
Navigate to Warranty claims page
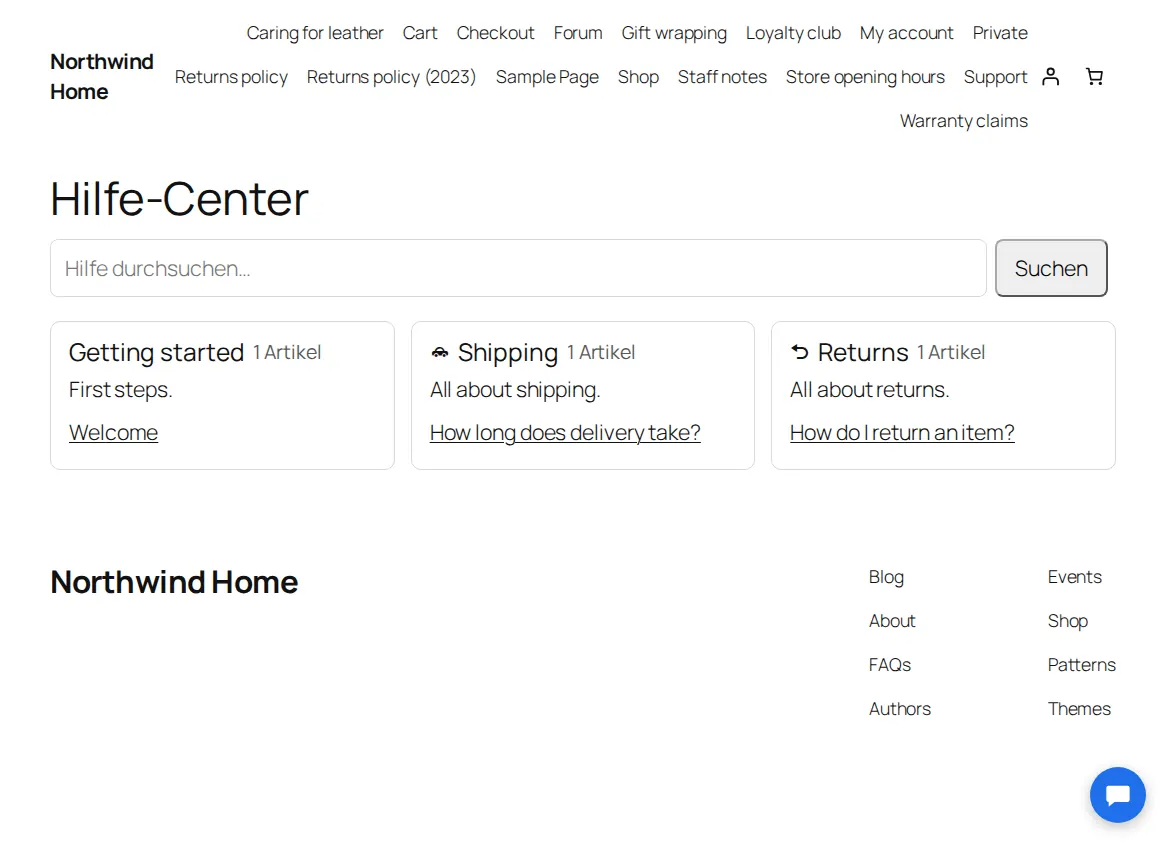click(964, 121)
